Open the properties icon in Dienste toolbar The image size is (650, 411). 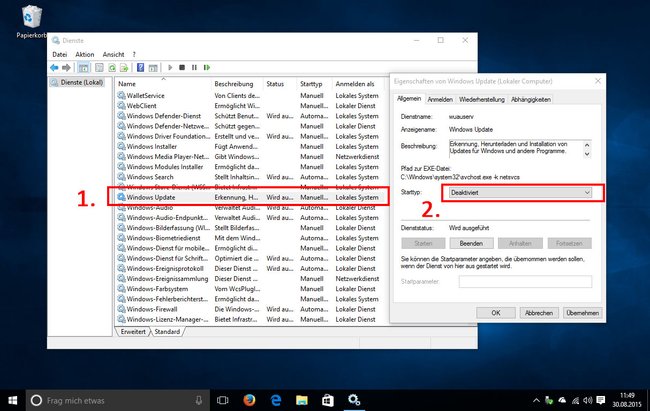[99, 67]
